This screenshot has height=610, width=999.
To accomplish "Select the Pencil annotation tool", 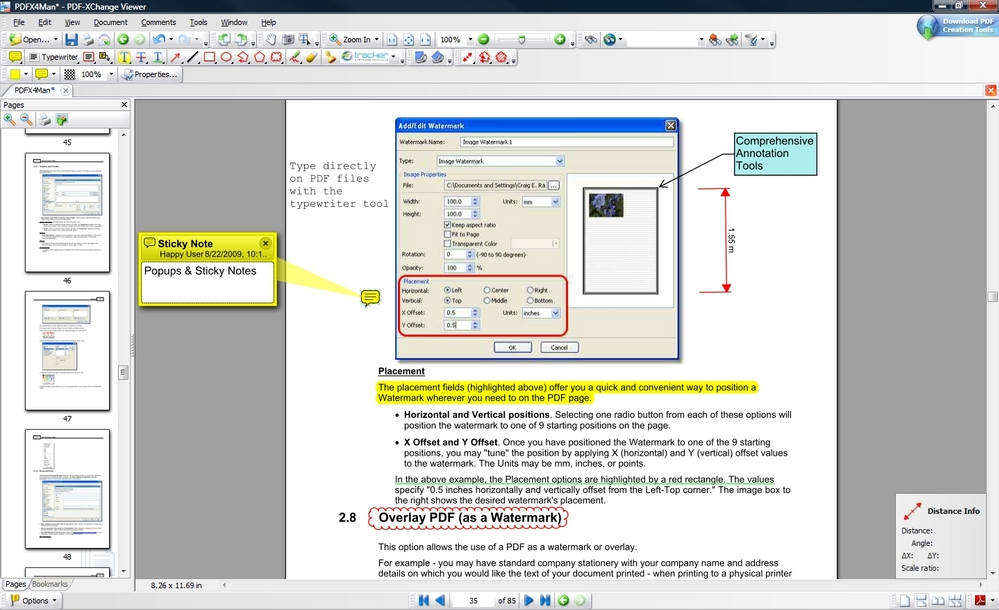I will pos(294,57).
